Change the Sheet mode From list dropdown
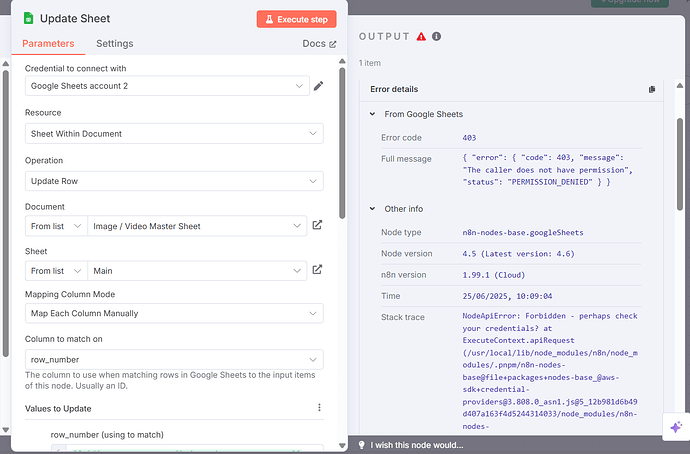This screenshot has height=454, width=690. pos(56,271)
